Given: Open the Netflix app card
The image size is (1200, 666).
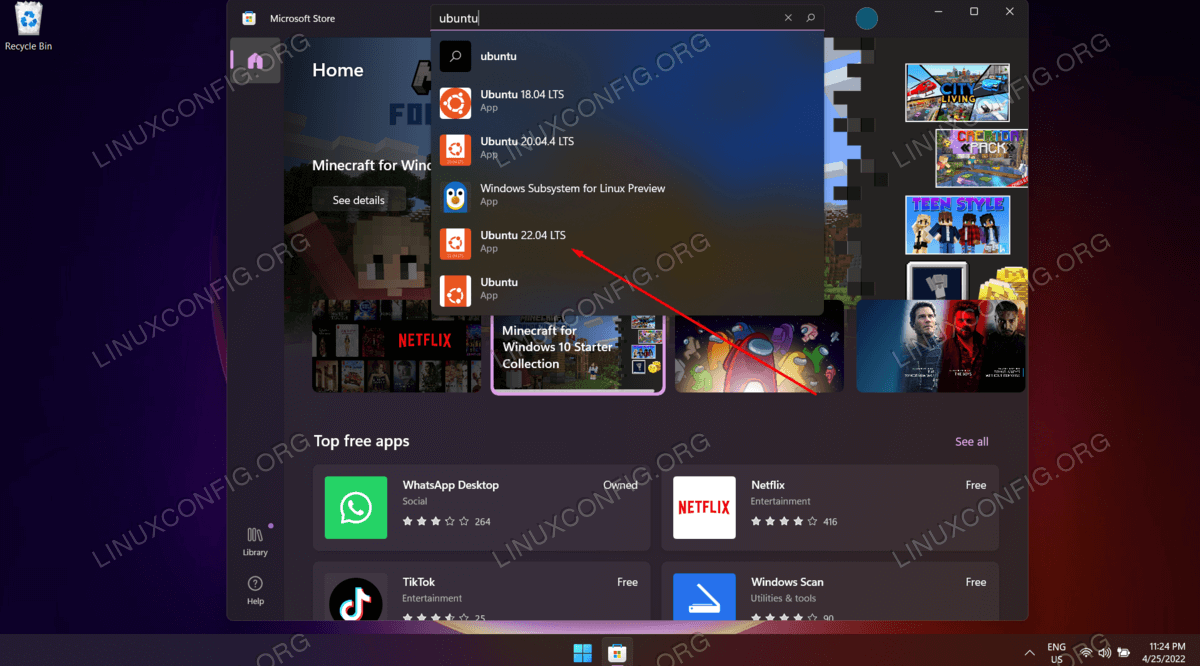Looking at the screenshot, I should [x=829, y=507].
